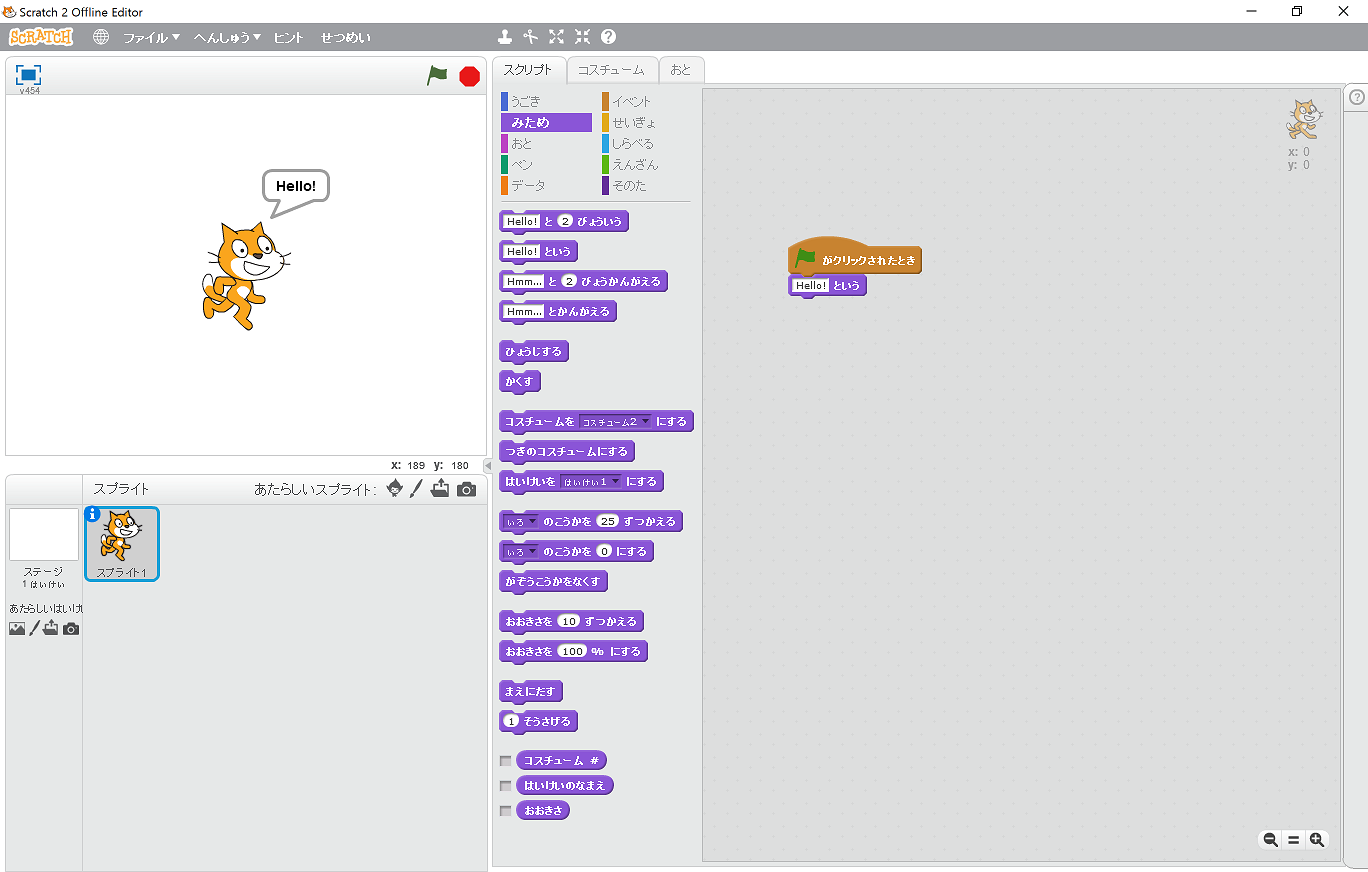Select the おと block category
Image resolution: width=1368 pixels, height=872 pixels.
(546, 143)
